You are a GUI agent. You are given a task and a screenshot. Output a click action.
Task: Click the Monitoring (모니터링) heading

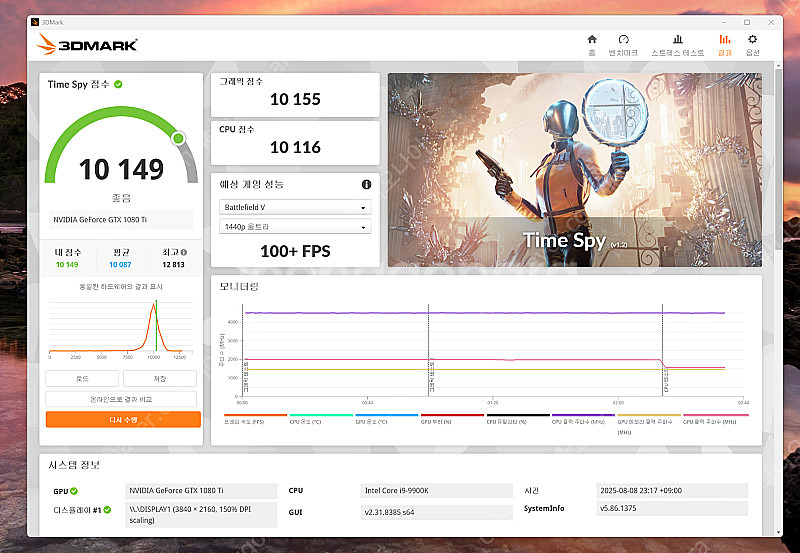point(239,287)
